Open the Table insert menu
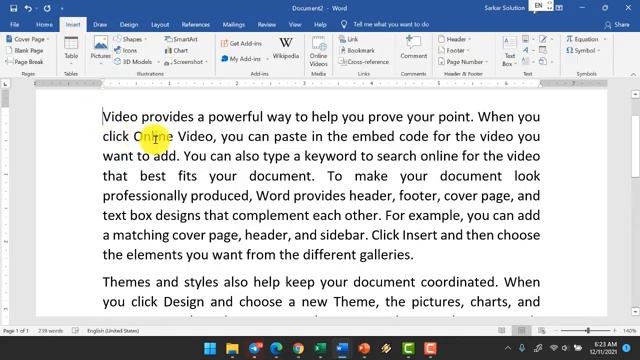 (x=71, y=51)
